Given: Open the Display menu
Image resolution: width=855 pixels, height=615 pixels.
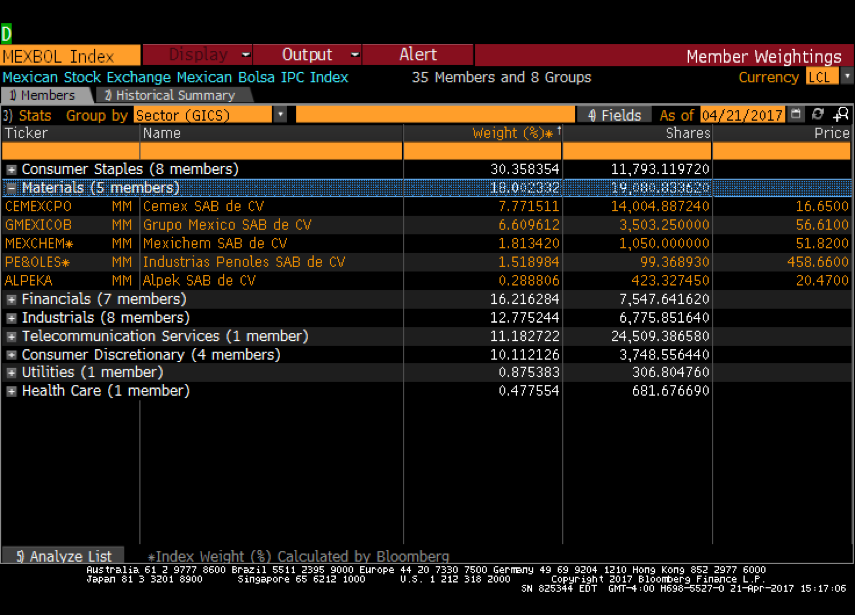Looking at the screenshot, I should [197, 55].
